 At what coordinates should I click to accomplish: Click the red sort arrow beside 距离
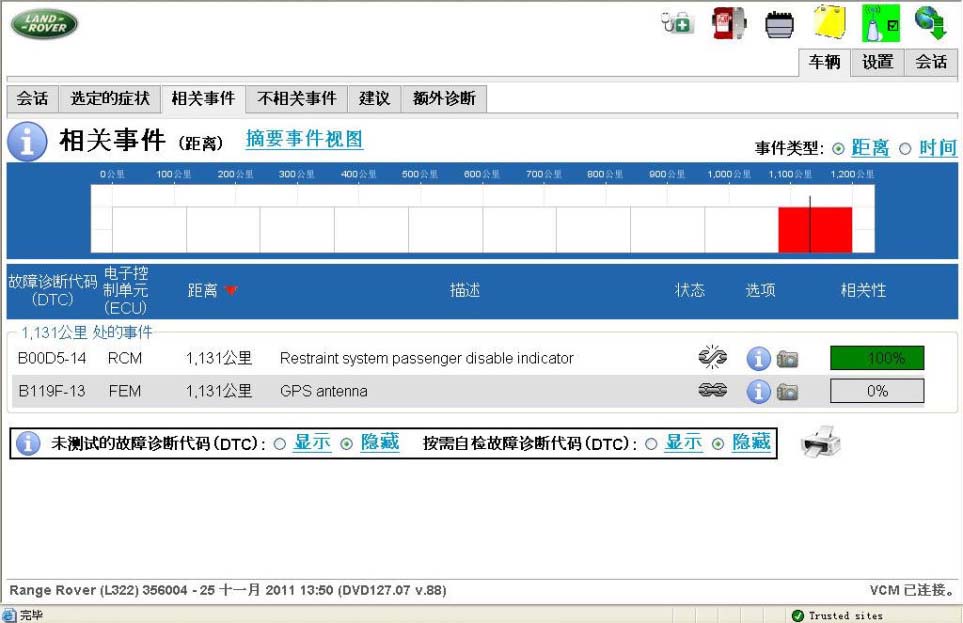tap(231, 290)
